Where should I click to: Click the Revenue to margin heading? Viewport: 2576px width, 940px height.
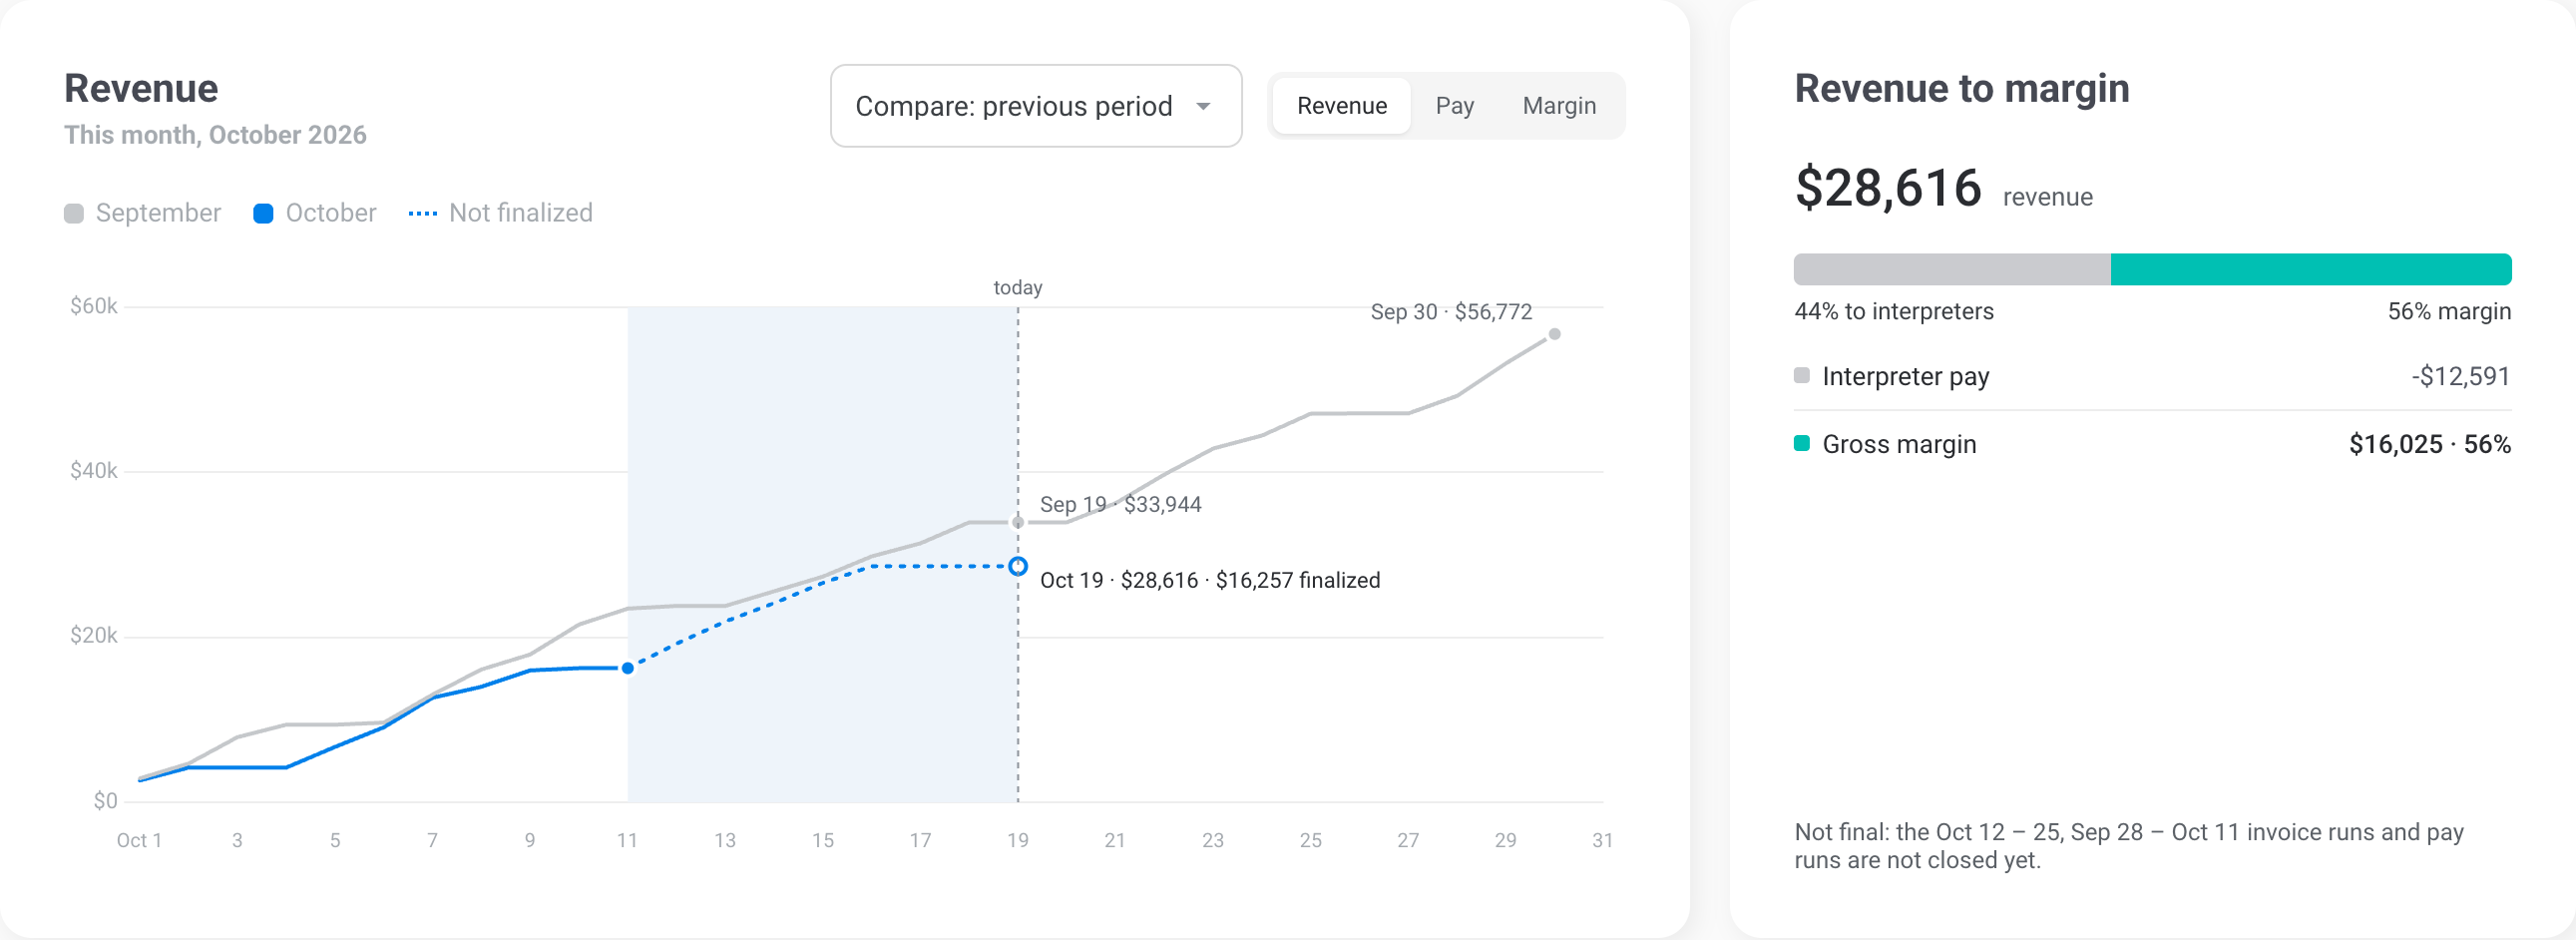(1961, 88)
